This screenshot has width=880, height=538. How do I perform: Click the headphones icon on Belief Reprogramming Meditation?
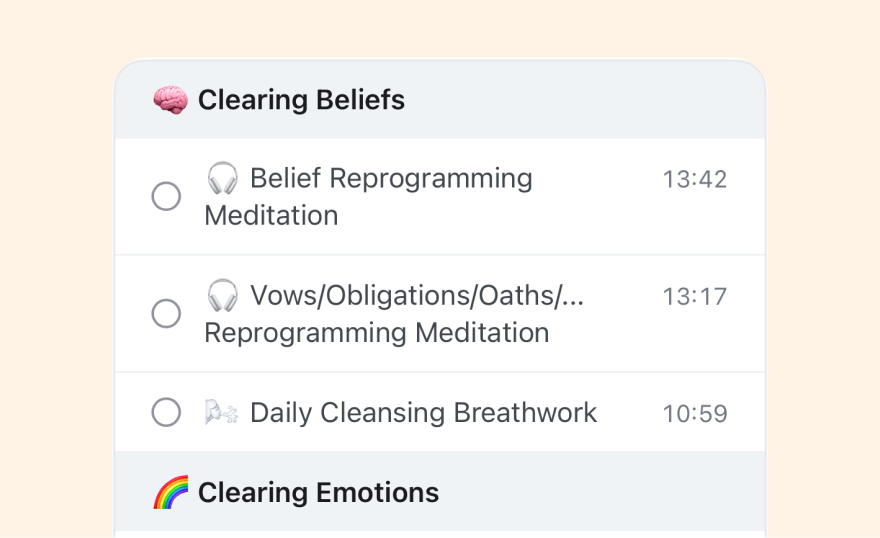coord(222,179)
